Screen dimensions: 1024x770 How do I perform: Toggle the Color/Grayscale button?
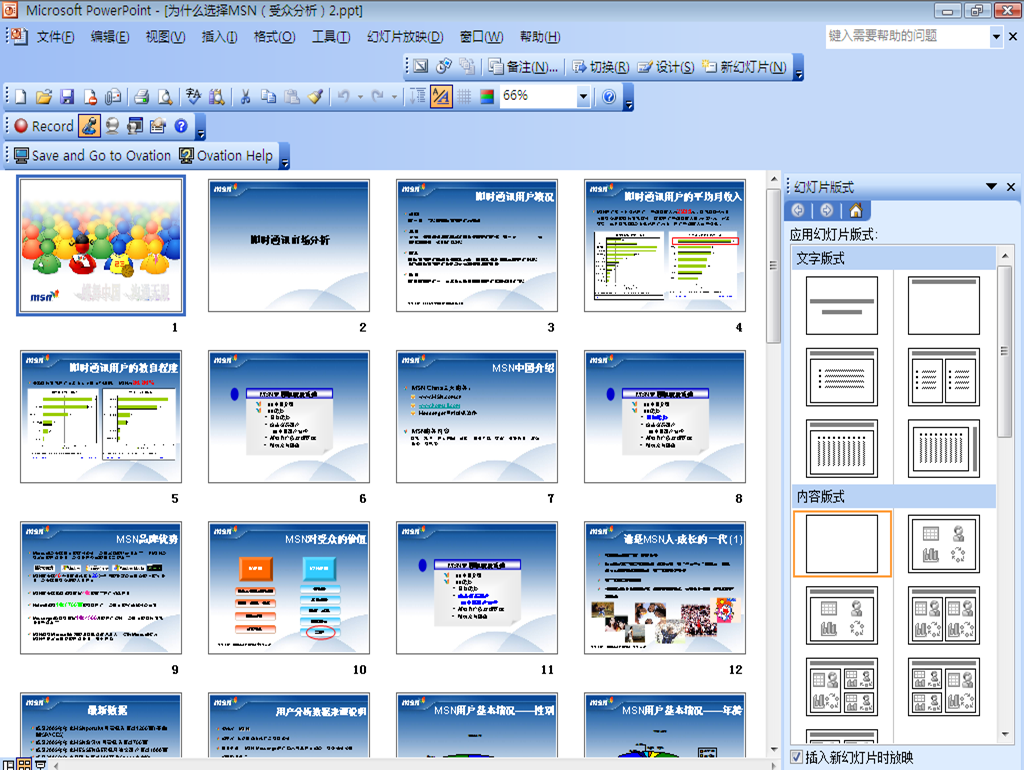487,97
